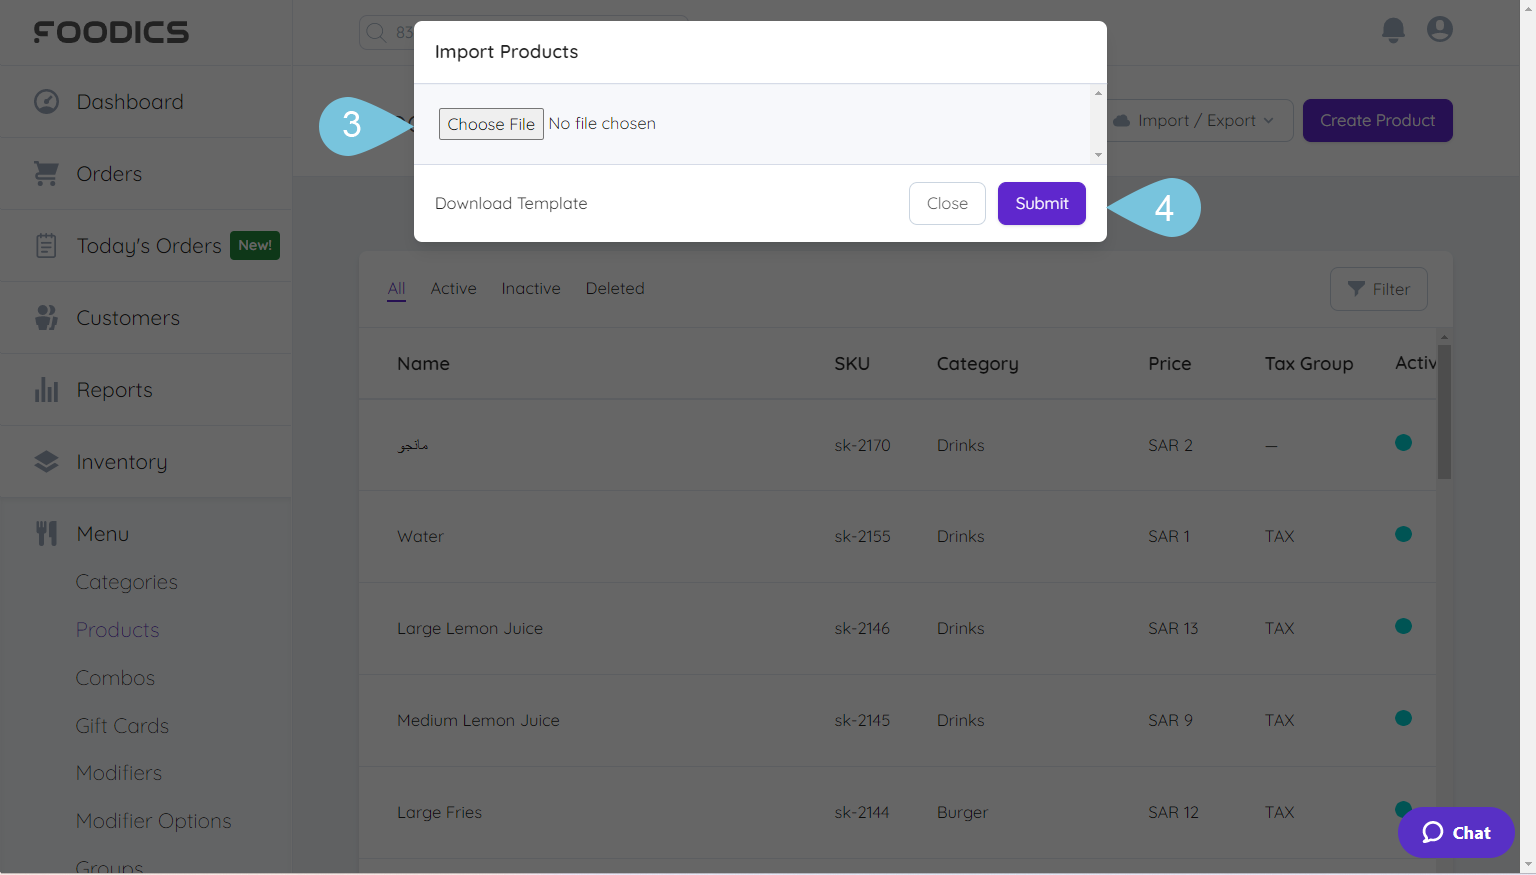Click the Choose File button
Viewport: 1536px width, 875px height.
tap(491, 124)
